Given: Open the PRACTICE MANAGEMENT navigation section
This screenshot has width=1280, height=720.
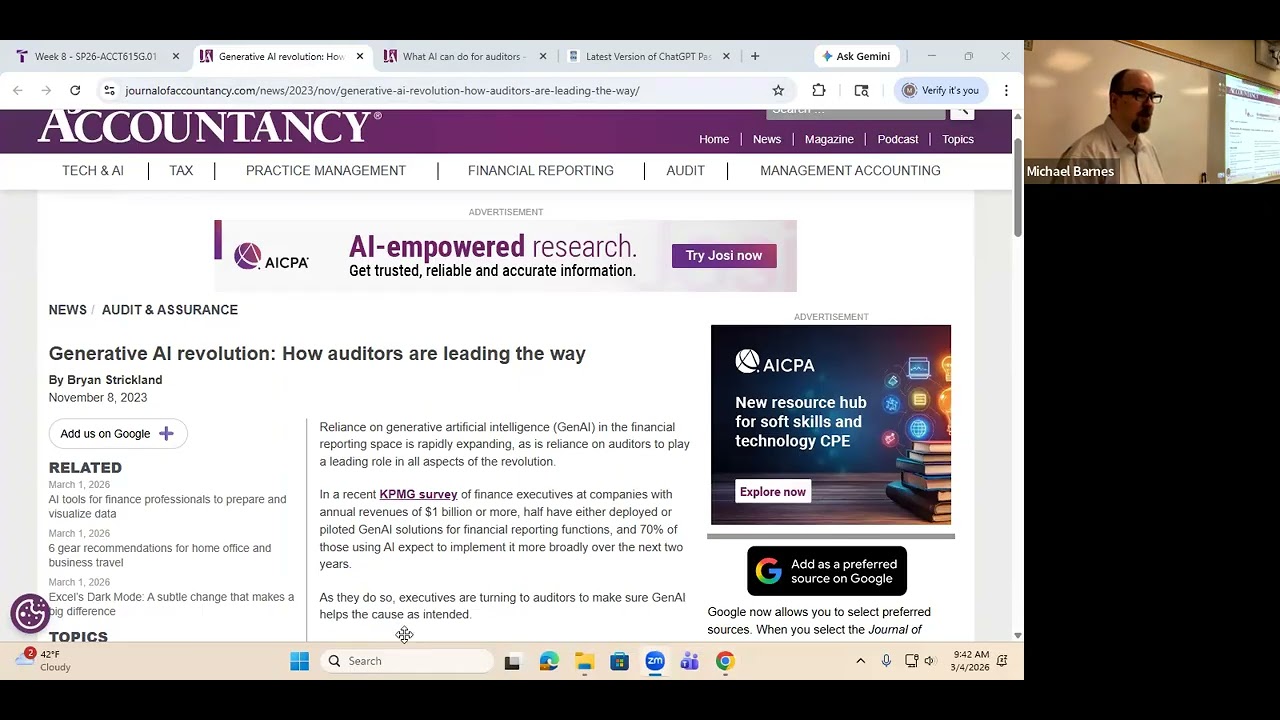Looking at the screenshot, I should [326, 171].
